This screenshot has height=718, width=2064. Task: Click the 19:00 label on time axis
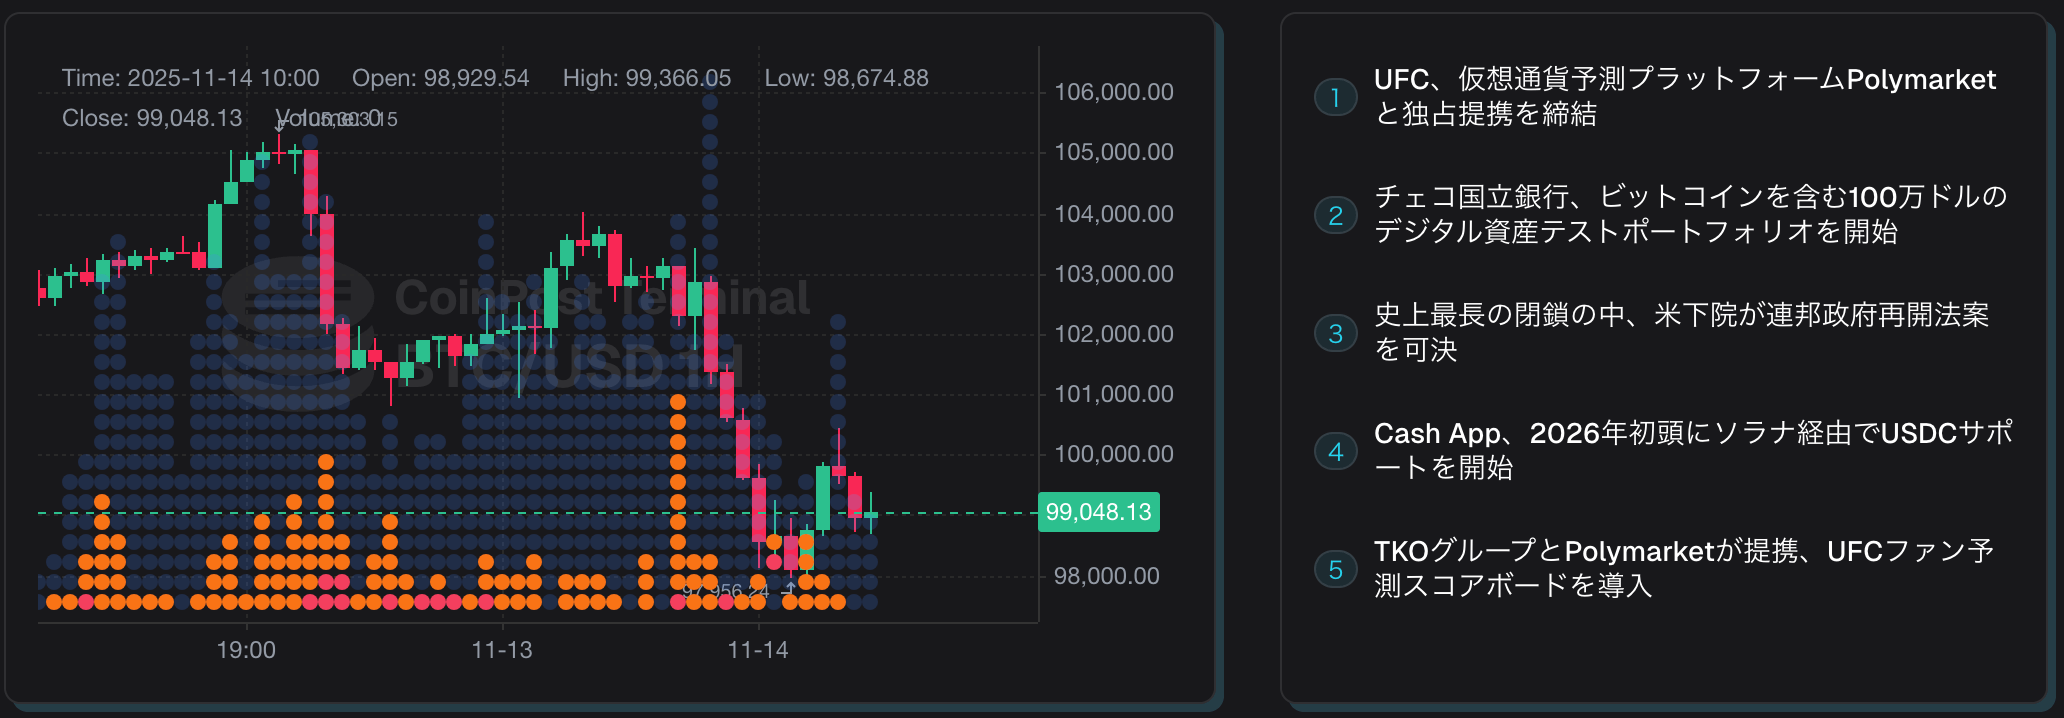pos(246,650)
